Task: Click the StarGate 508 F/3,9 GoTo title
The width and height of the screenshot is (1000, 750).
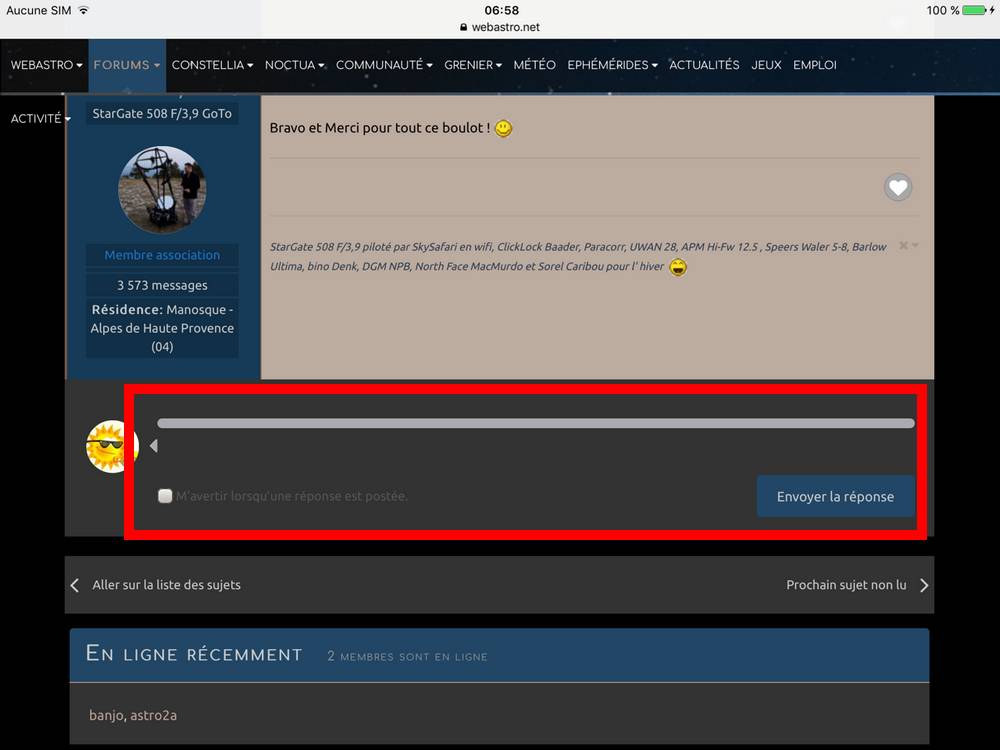Action: (162, 114)
